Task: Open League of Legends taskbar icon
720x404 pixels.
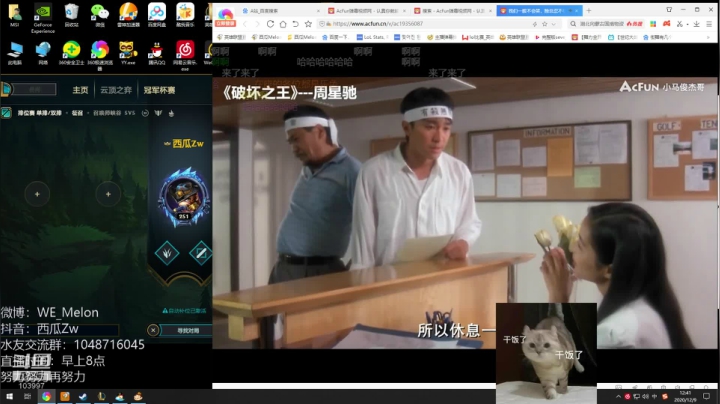Action: tap(101, 396)
